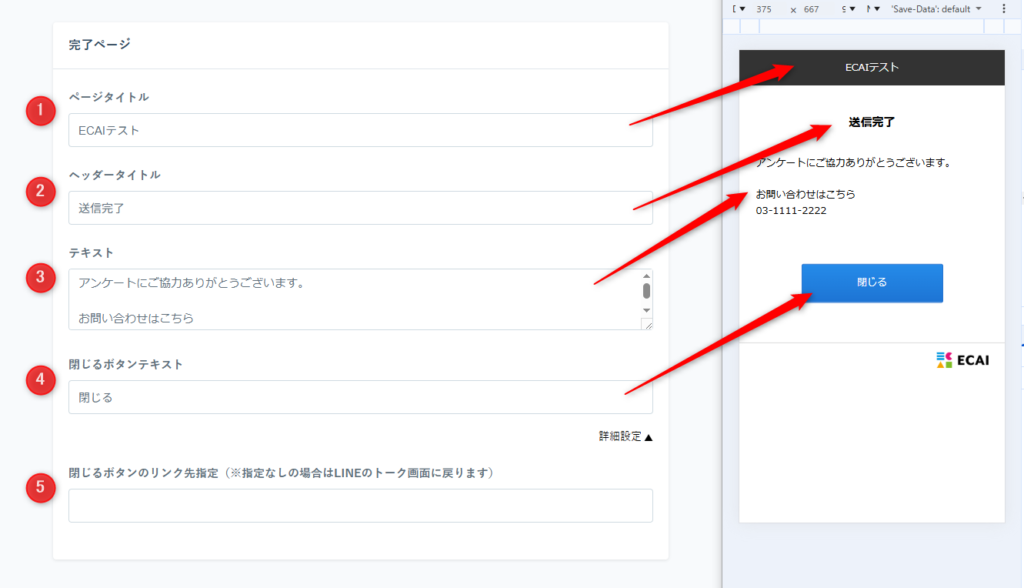Viewport: 1024px width, 588px height.
Task: Click the scroll up arrow in テキスト textarea
Action: coord(647,276)
